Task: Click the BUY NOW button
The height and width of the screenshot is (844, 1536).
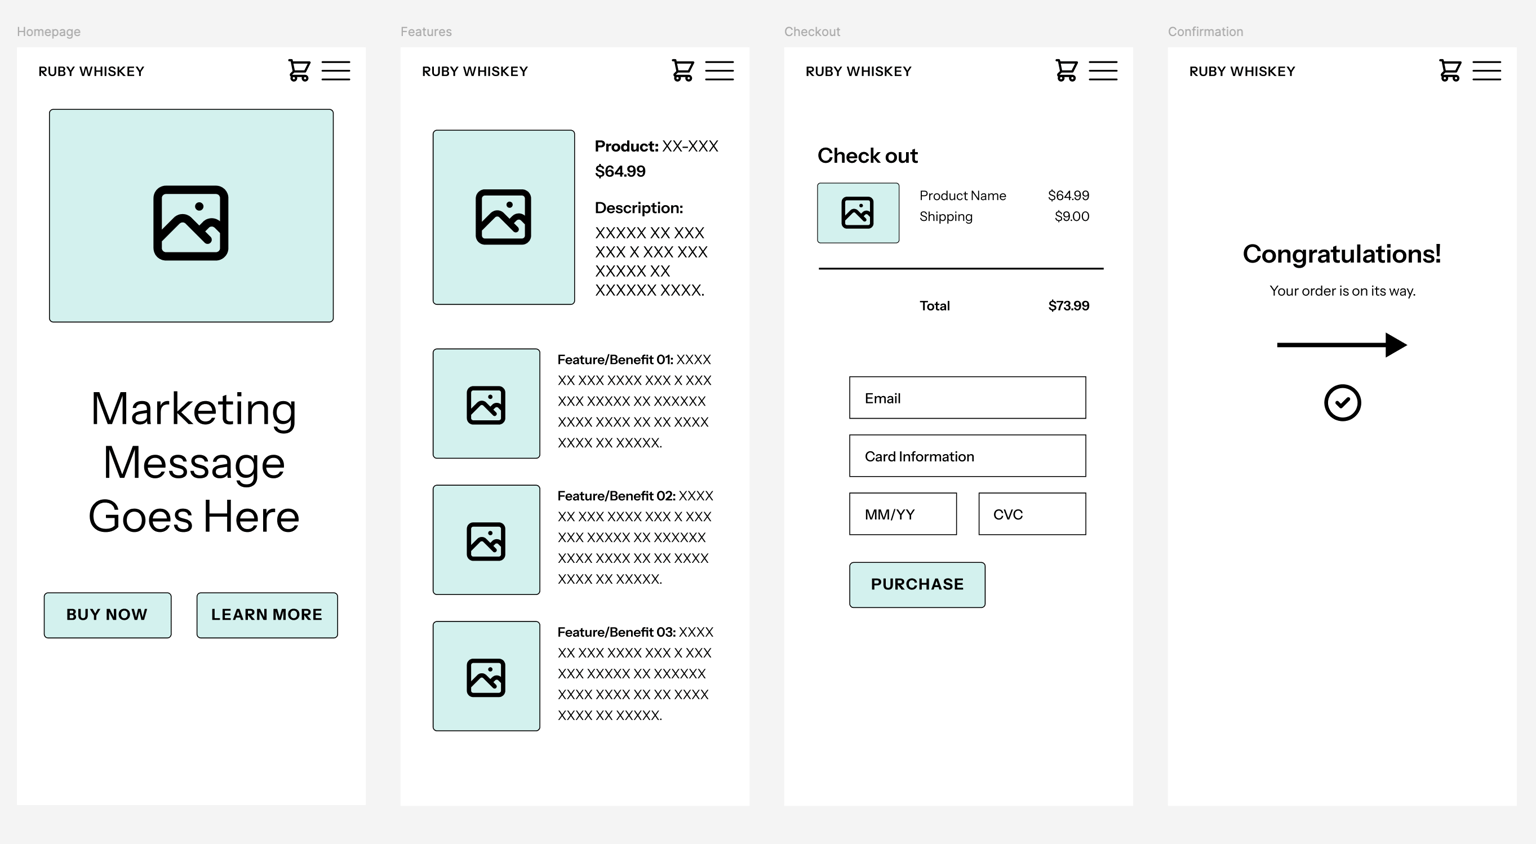Action: pos(107,615)
